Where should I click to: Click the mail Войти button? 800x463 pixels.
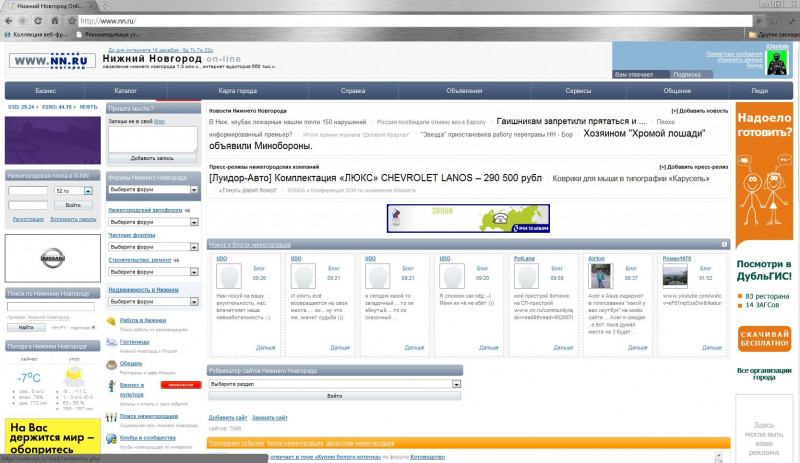[x=73, y=205]
